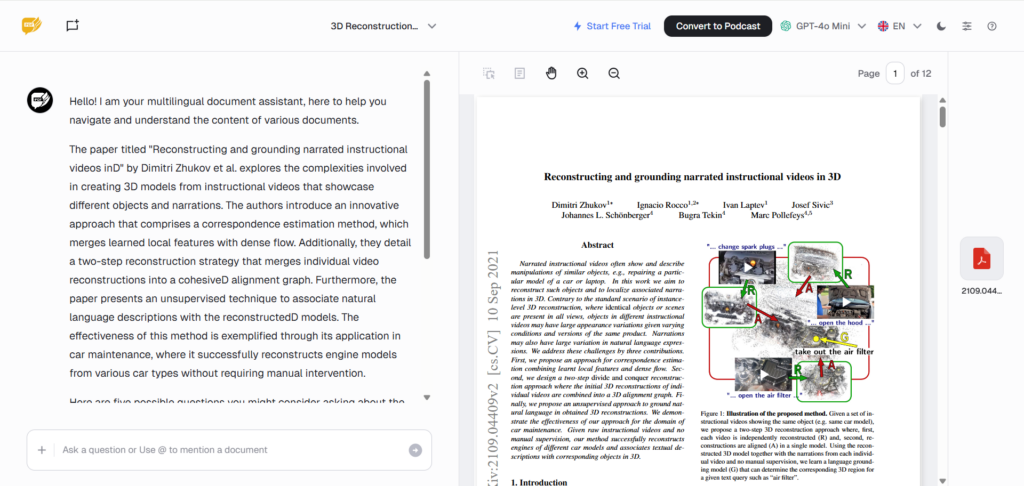The height and width of the screenshot is (486, 1024).
Task: Select the hand pan tool
Action: click(x=551, y=73)
